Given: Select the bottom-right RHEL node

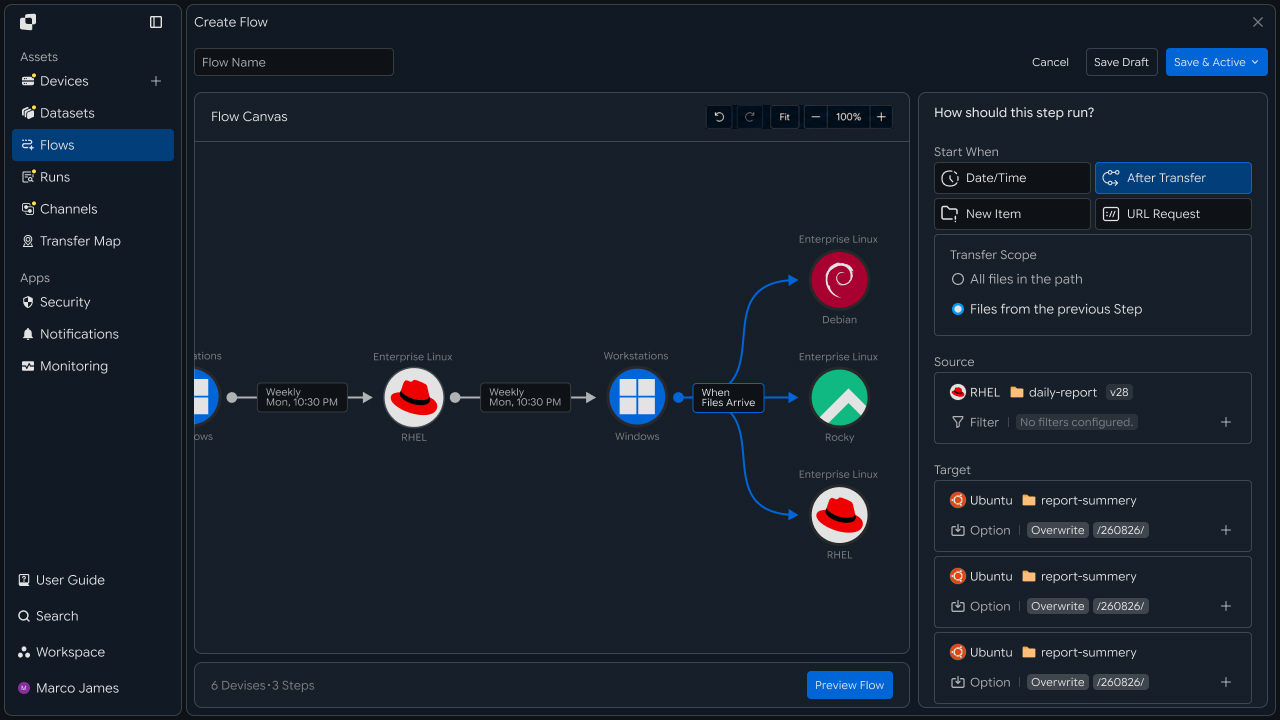Looking at the screenshot, I should (x=840, y=515).
